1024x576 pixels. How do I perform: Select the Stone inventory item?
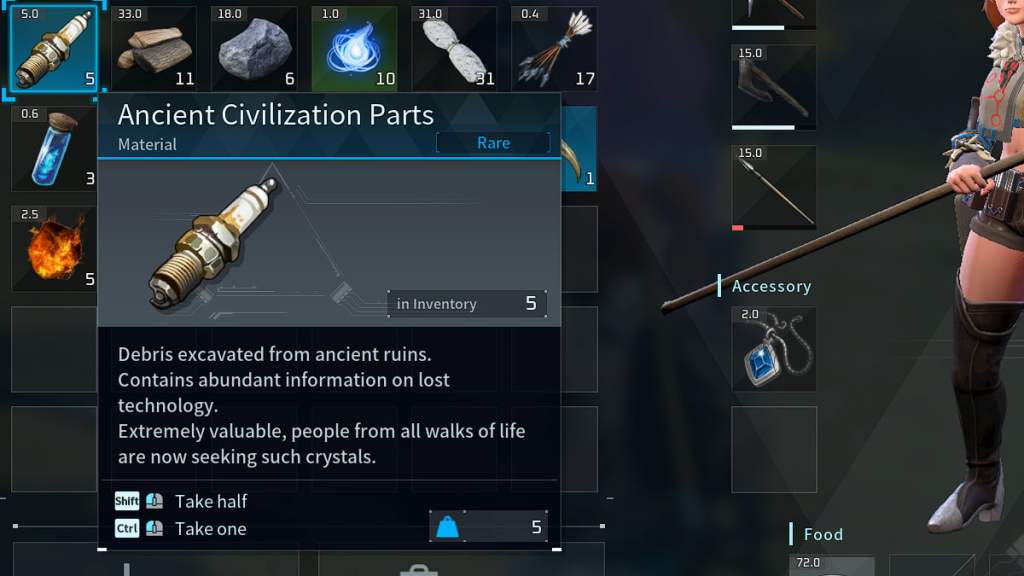[x=254, y=48]
